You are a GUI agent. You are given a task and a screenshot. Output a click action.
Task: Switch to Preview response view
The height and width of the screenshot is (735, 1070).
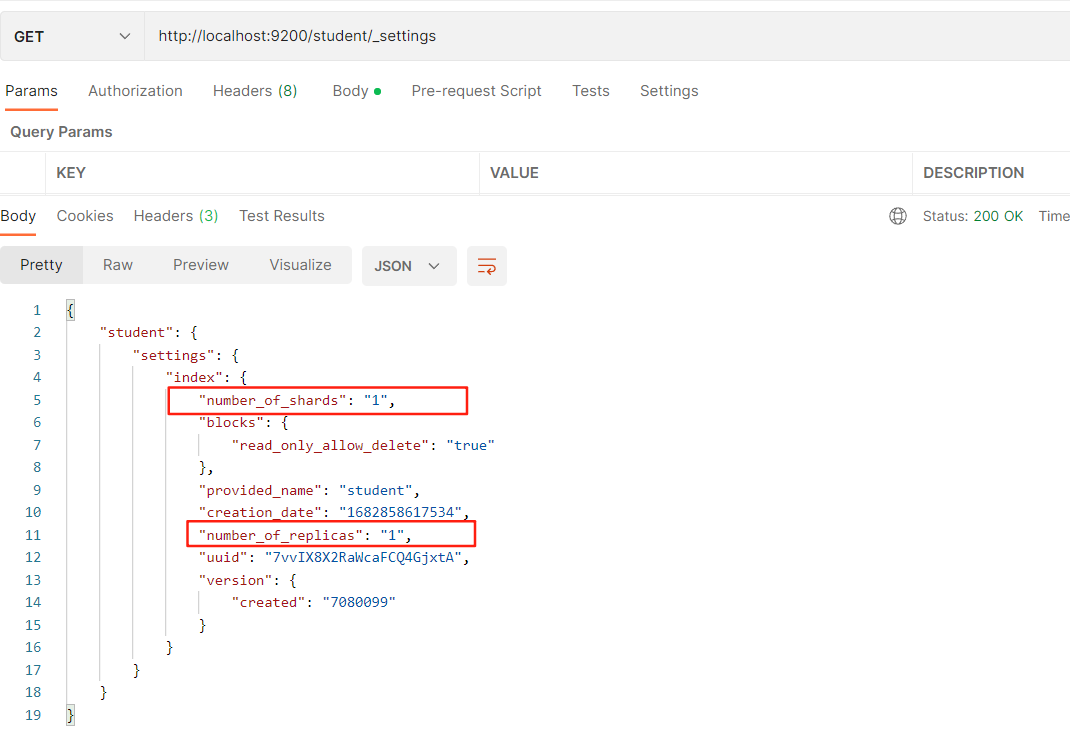tap(201, 265)
